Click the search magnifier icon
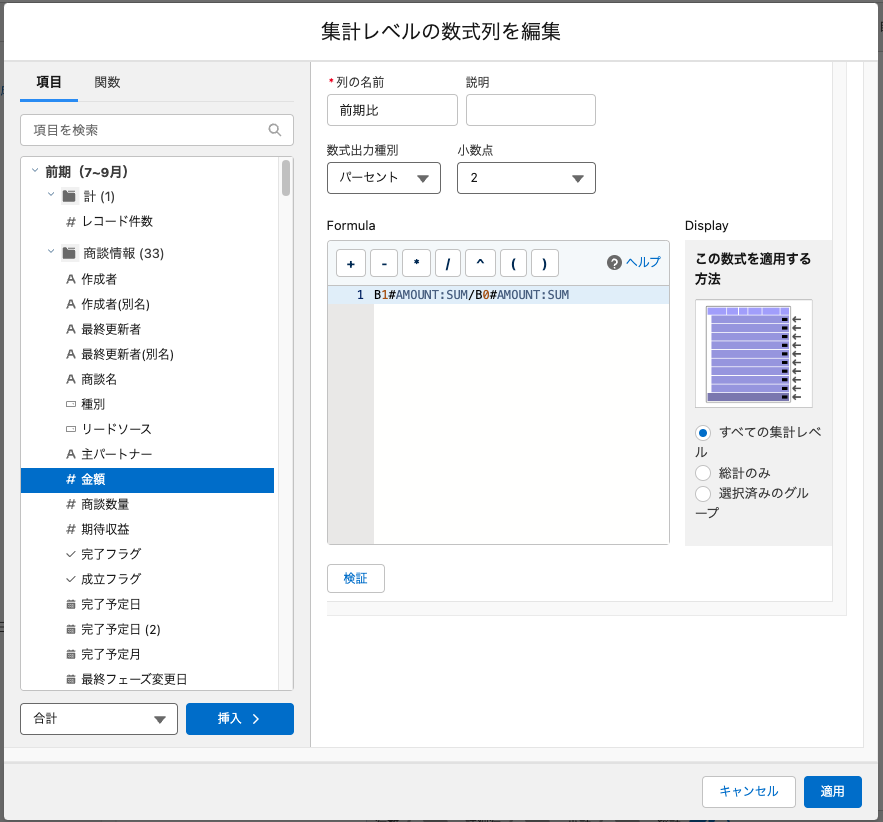Image resolution: width=883 pixels, height=822 pixels. click(x=275, y=130)
